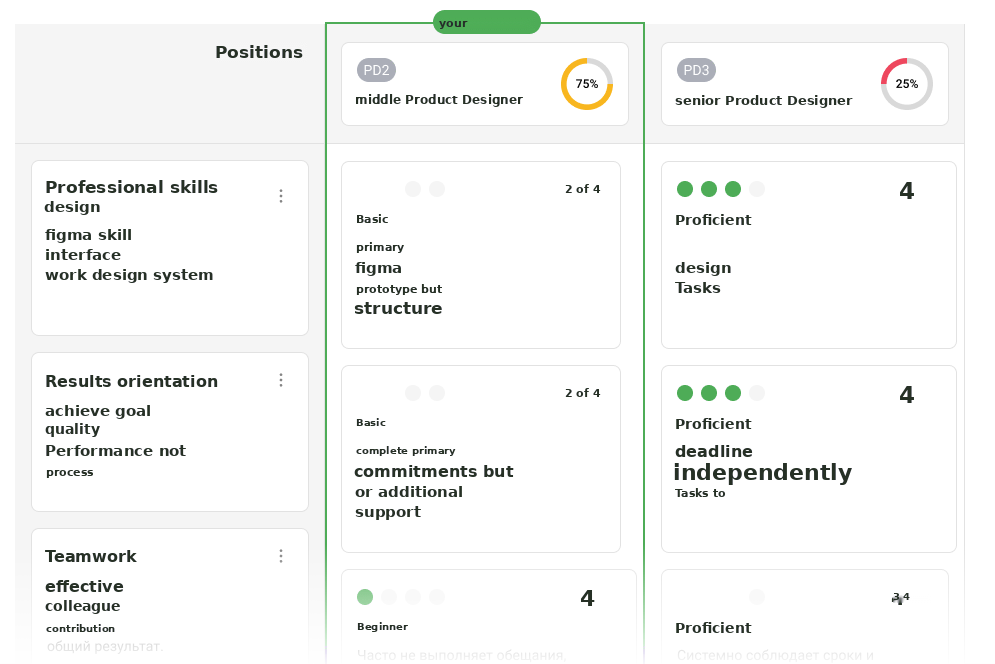Click the 75% progress ring
Screen dimensions: 995x664
coord(587,84)
